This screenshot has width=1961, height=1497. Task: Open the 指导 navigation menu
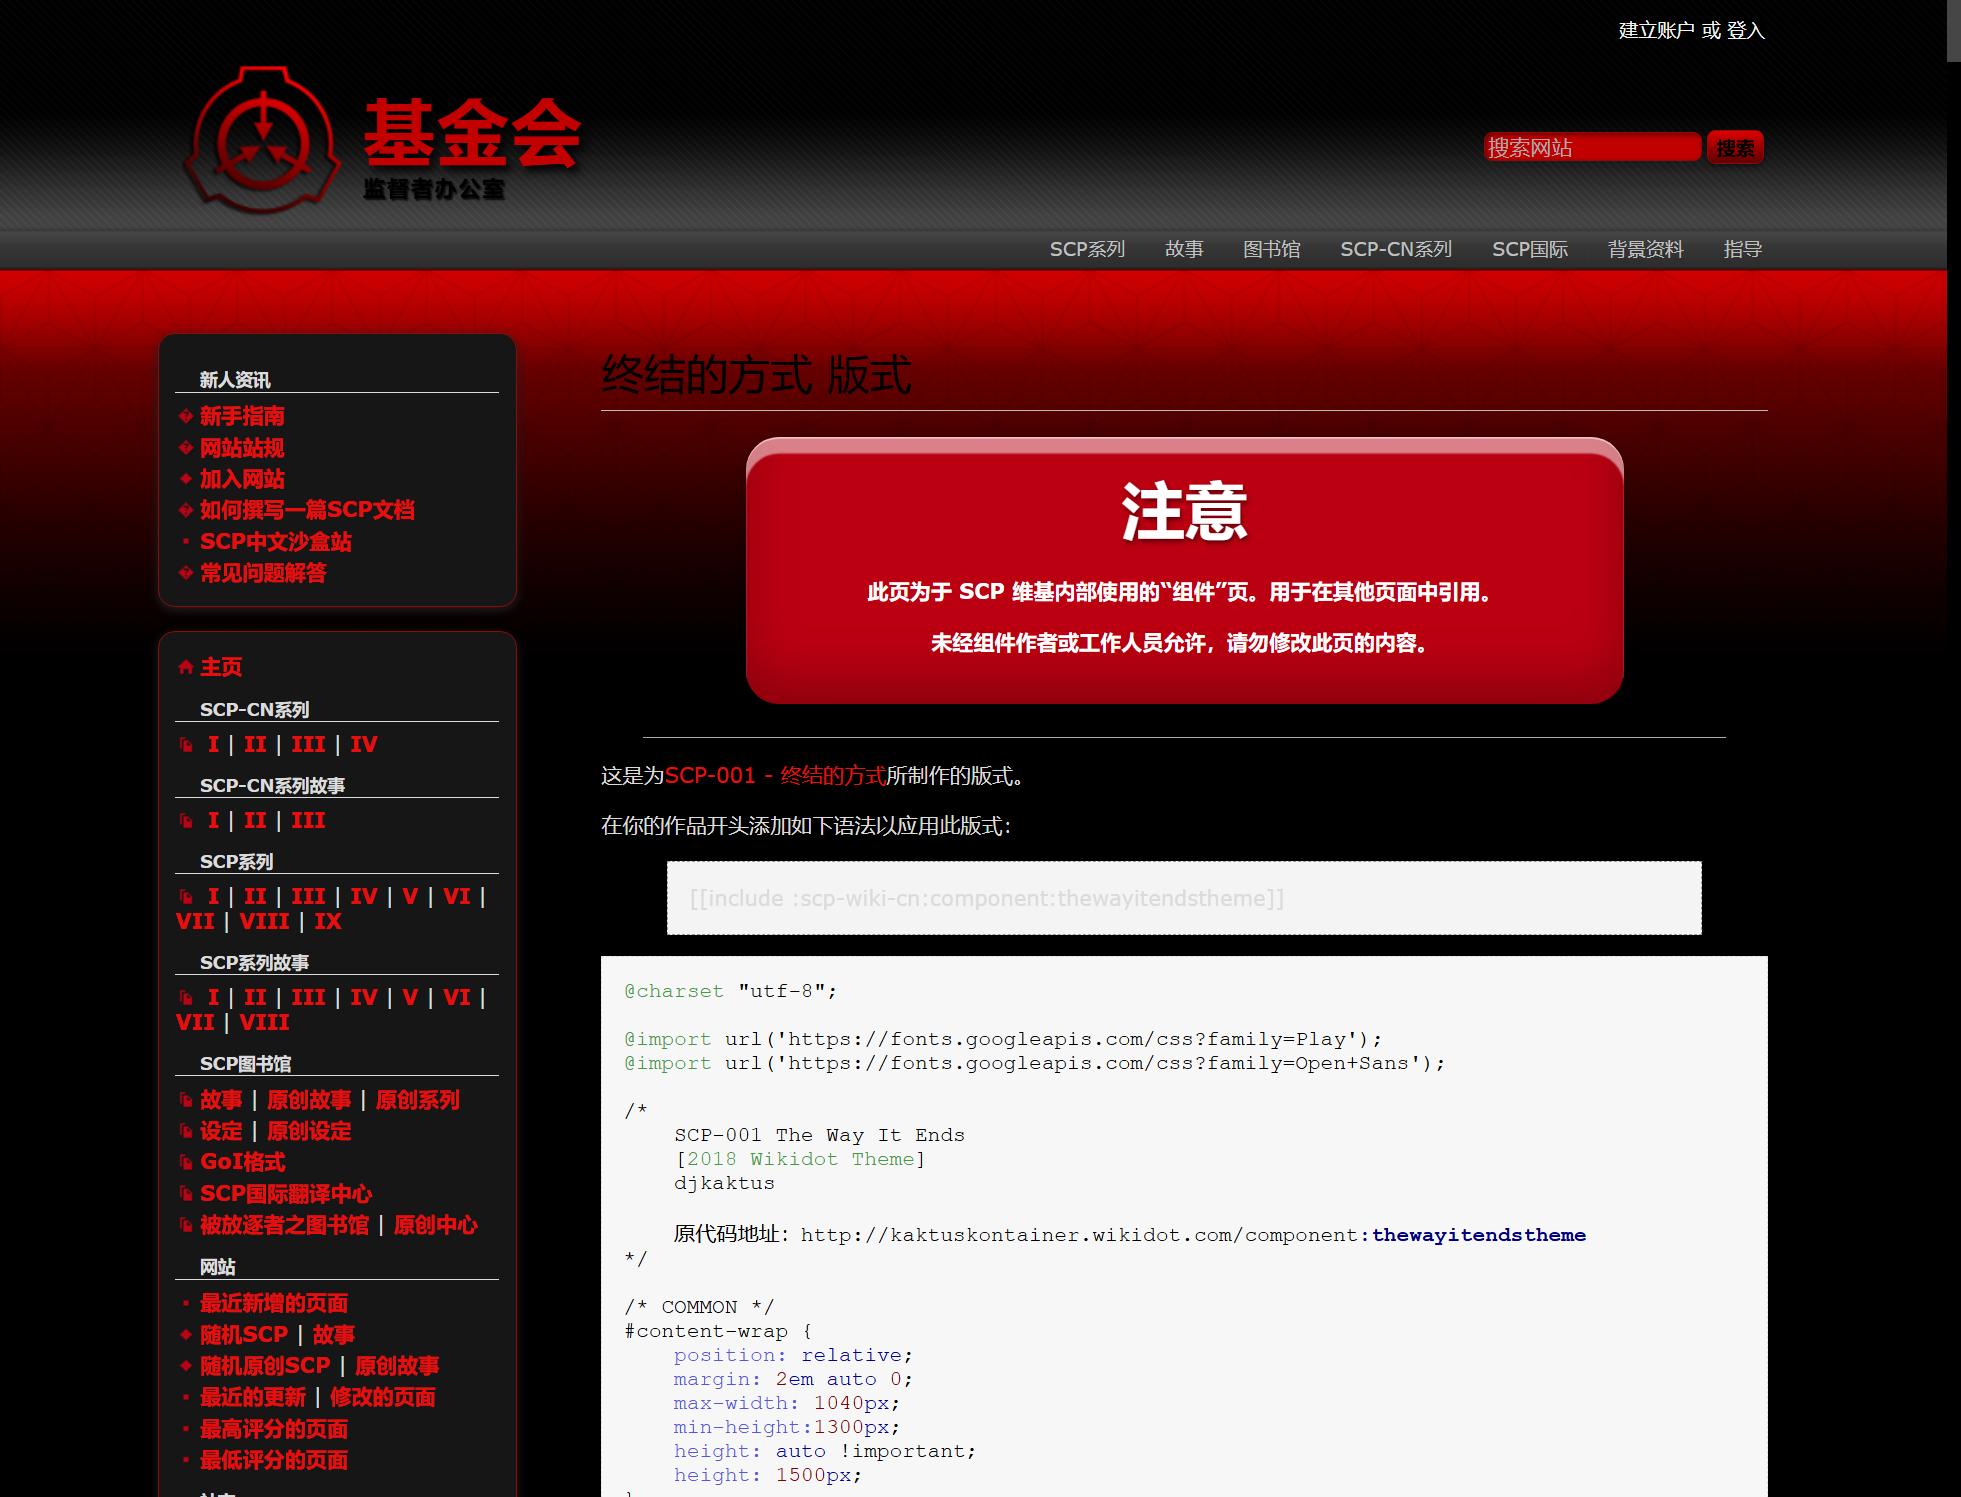coord(1742,249)
